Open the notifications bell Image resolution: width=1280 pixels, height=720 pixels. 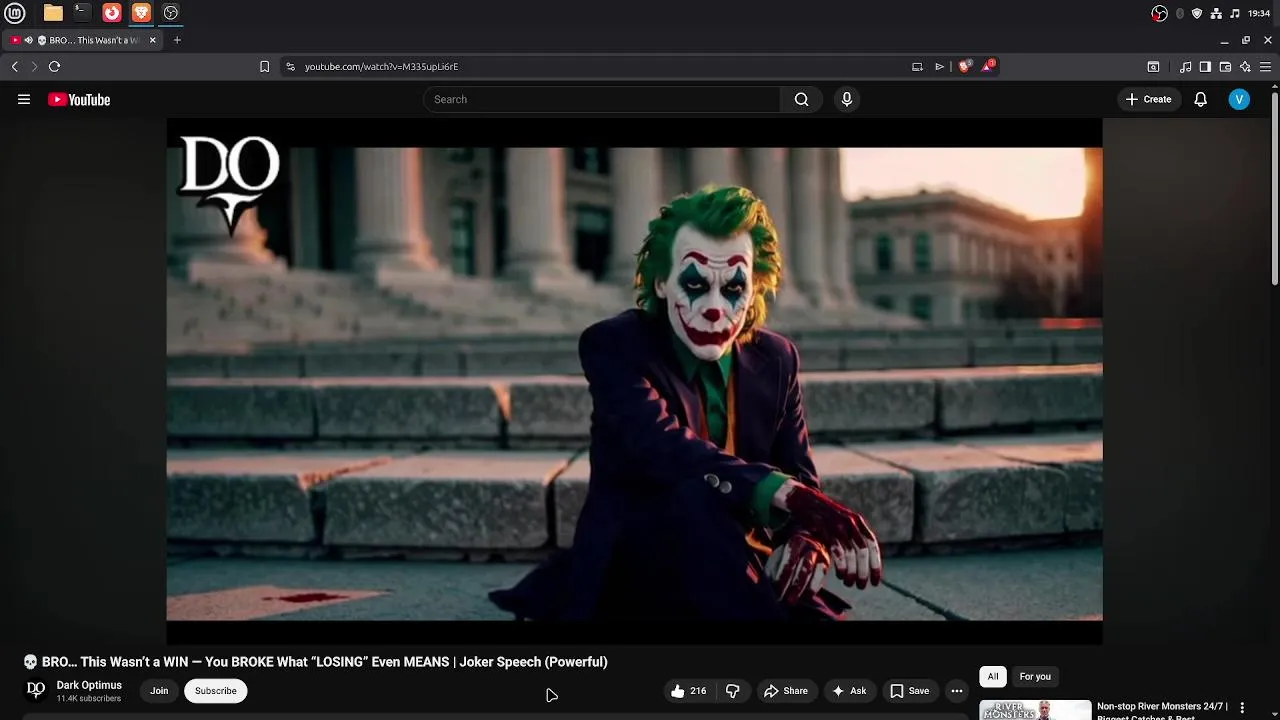click(x=1201, y=99)
